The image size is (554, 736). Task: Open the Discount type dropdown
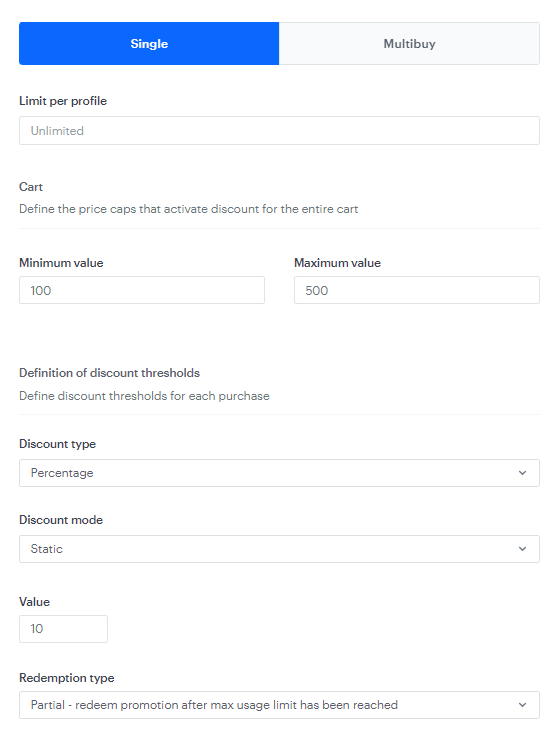click(279, 473)
